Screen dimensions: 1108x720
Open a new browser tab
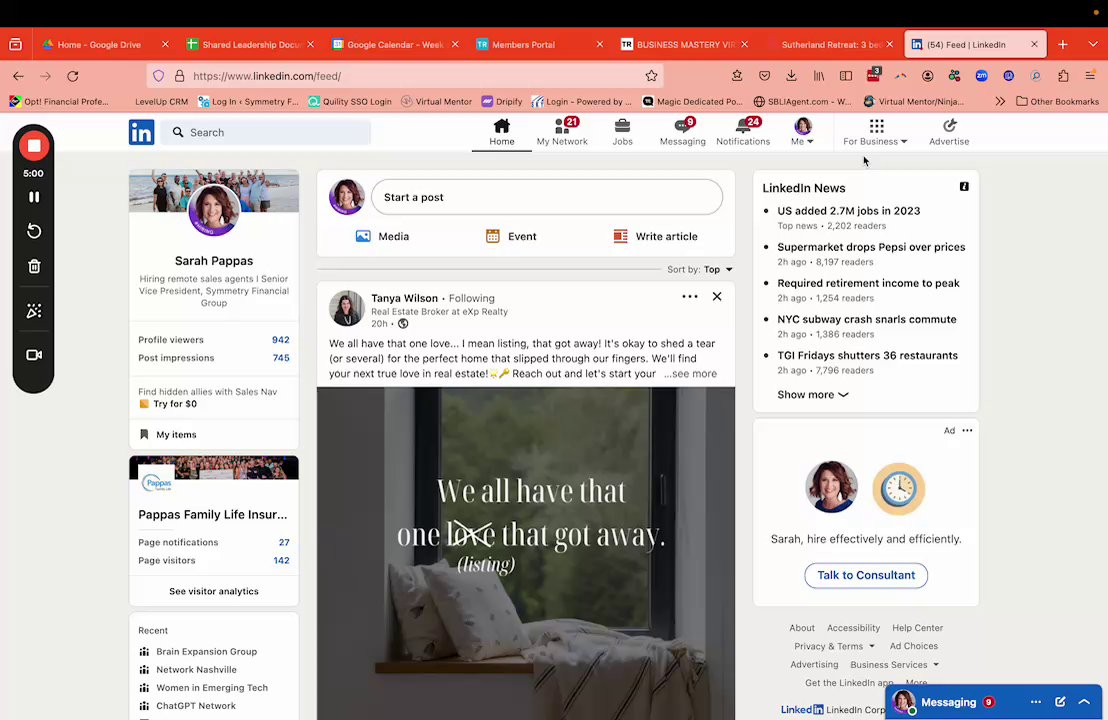coord(1063,45)
